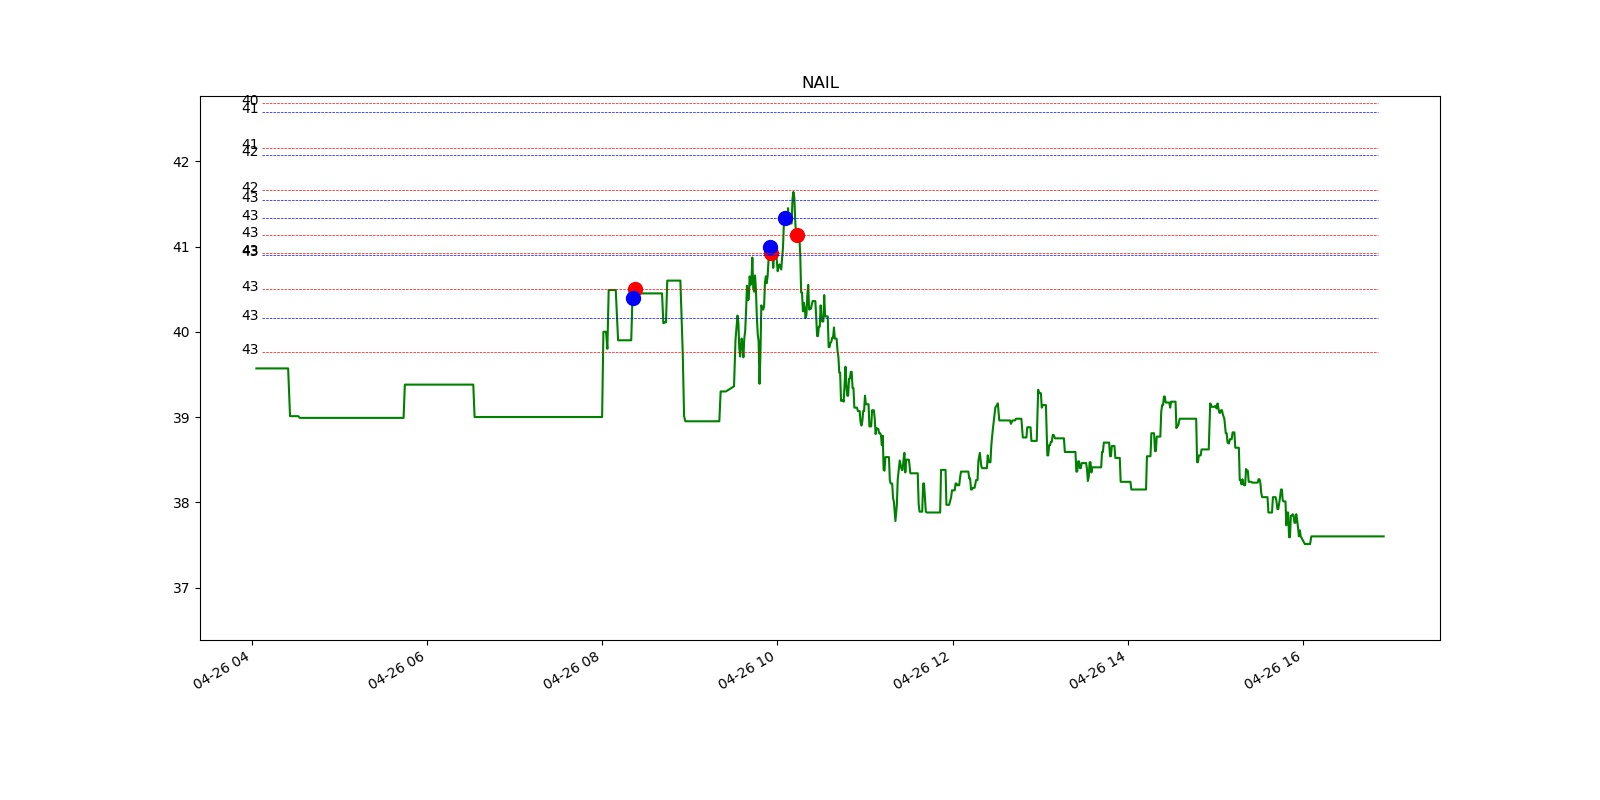Click the chart title NAIL
Screen dimensions: 1600x800
[x=820, y=83]
